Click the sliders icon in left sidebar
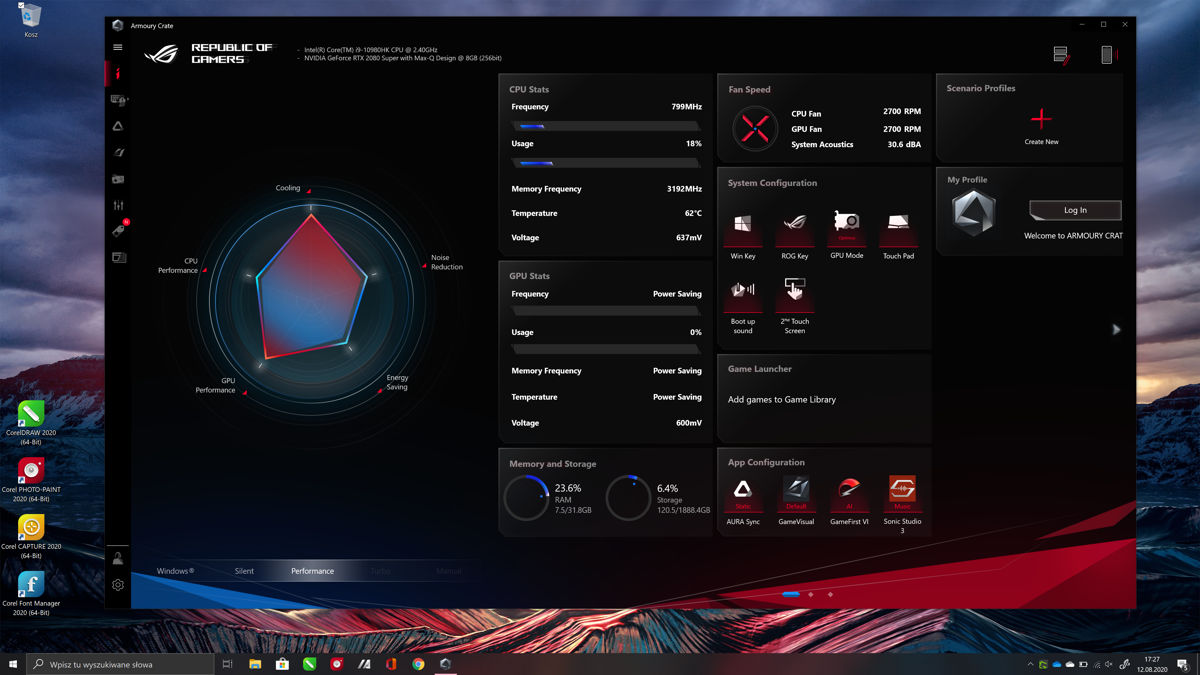The image size is (1200, 675). pos(118,205)
